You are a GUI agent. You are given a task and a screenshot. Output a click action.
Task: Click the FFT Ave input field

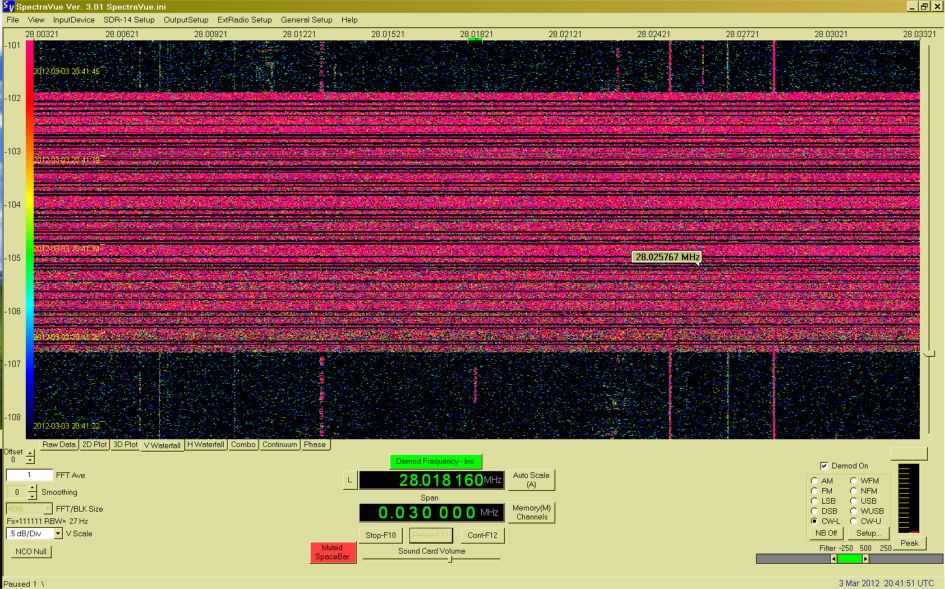coord(29,475)
